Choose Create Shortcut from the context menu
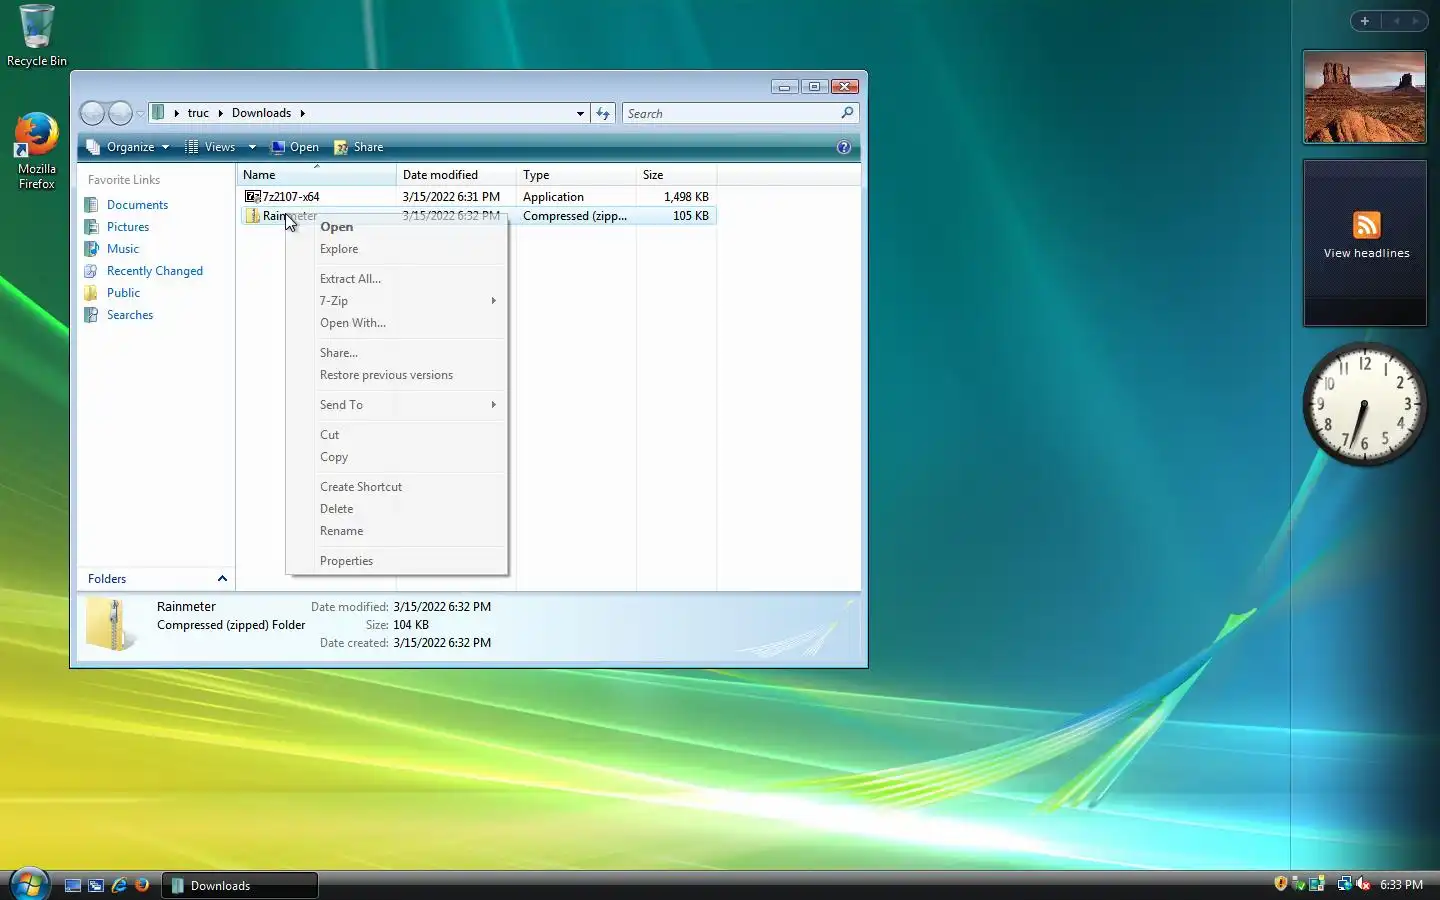Image resolution: width=1440 pixels, height=900 pixels. point(396,487)
